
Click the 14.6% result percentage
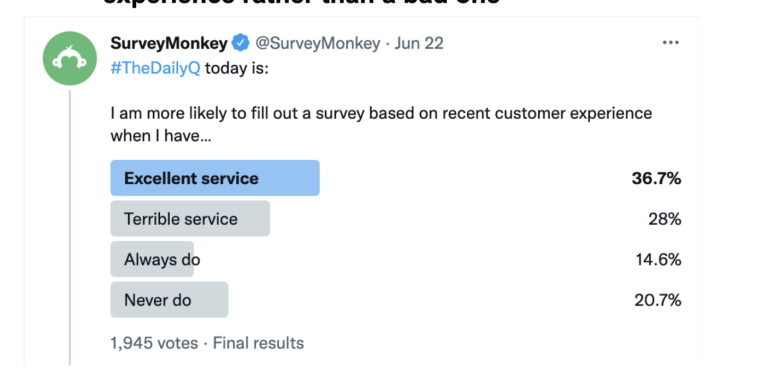(658, 260)
